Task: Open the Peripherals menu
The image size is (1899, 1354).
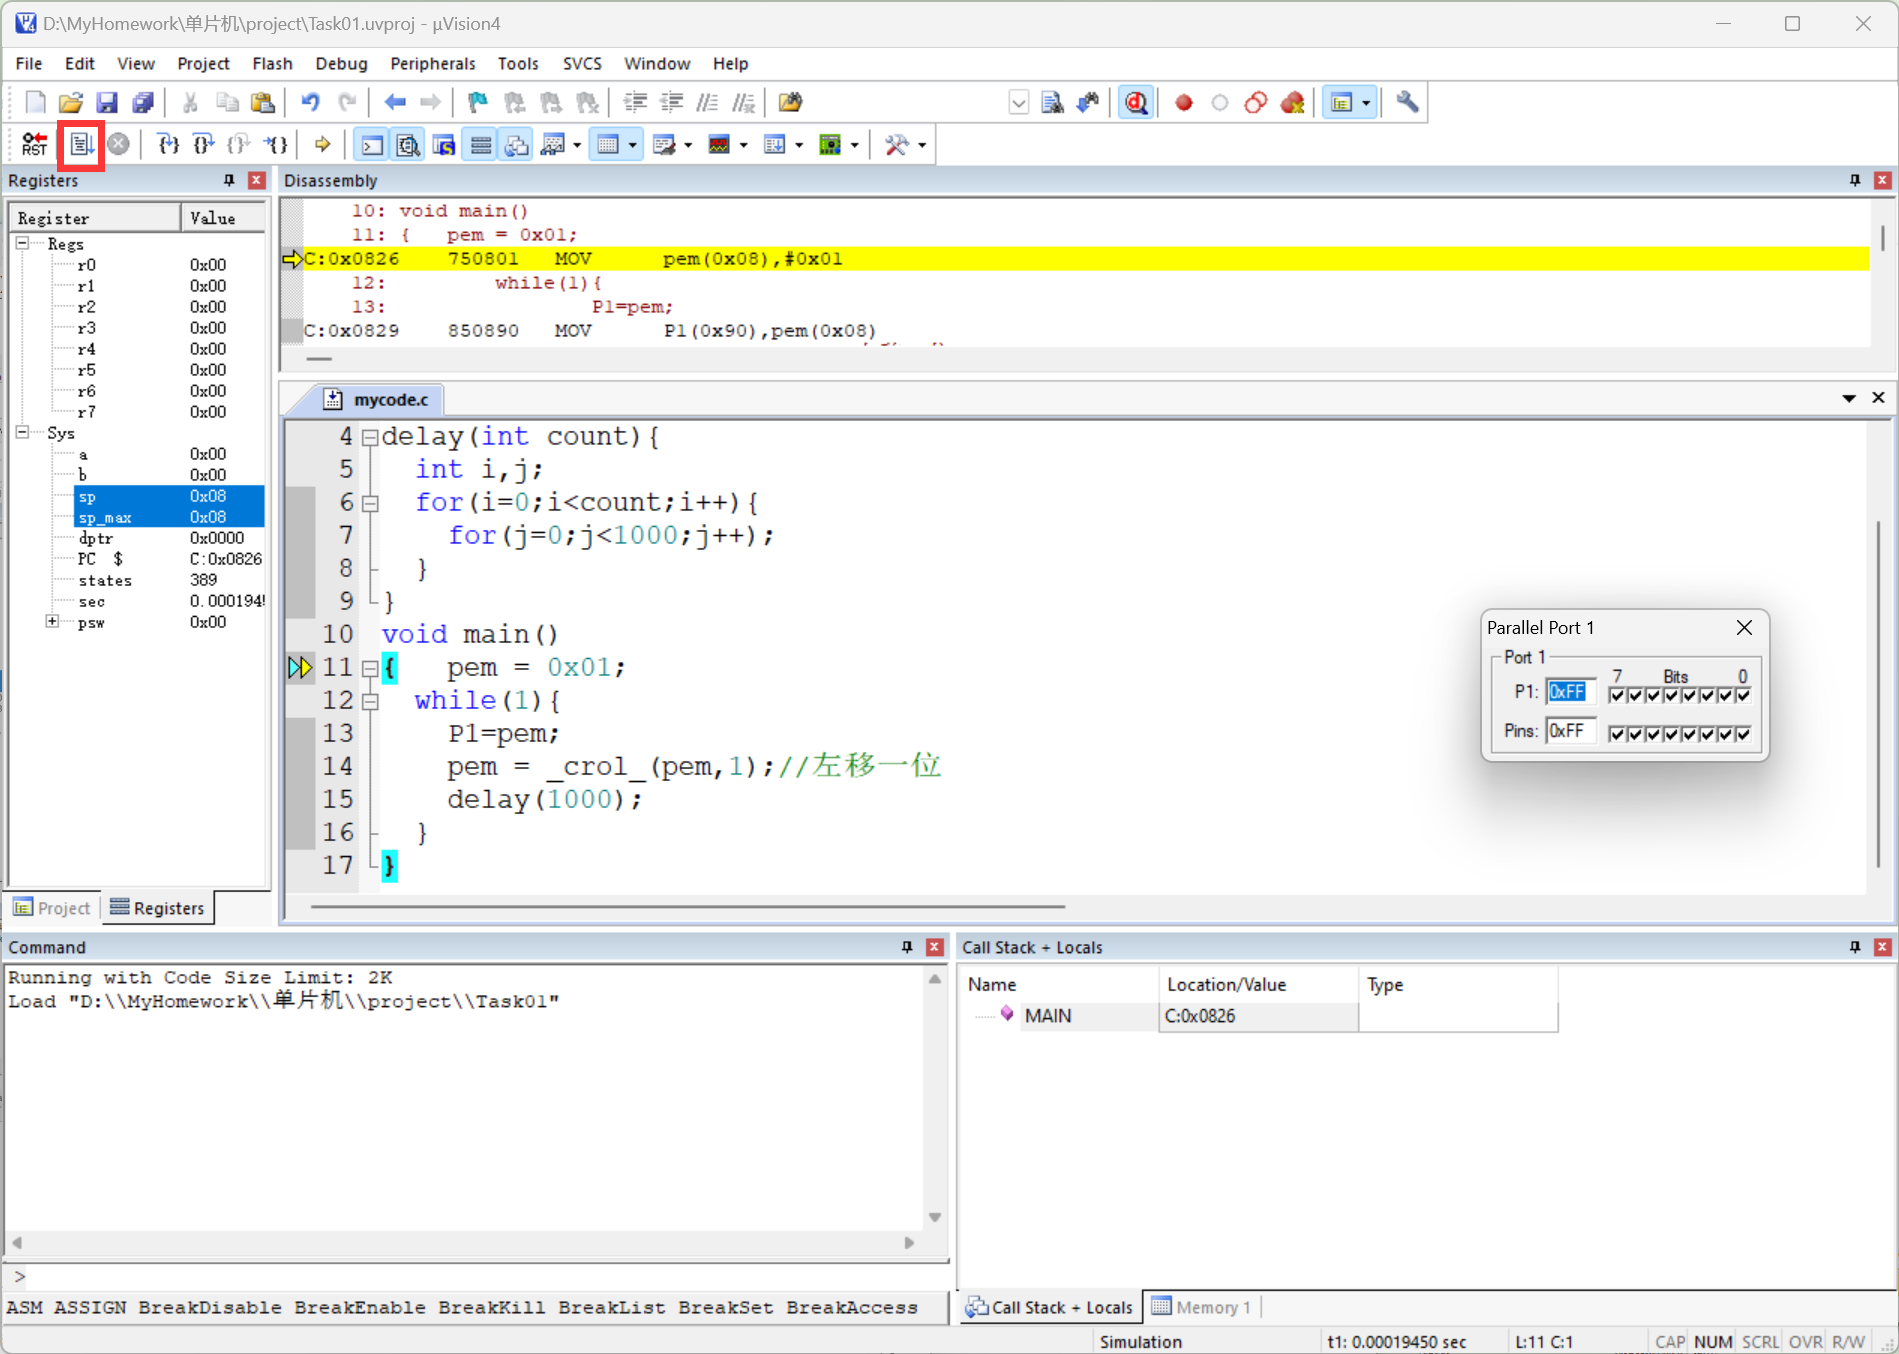Action: coord(432,63)
